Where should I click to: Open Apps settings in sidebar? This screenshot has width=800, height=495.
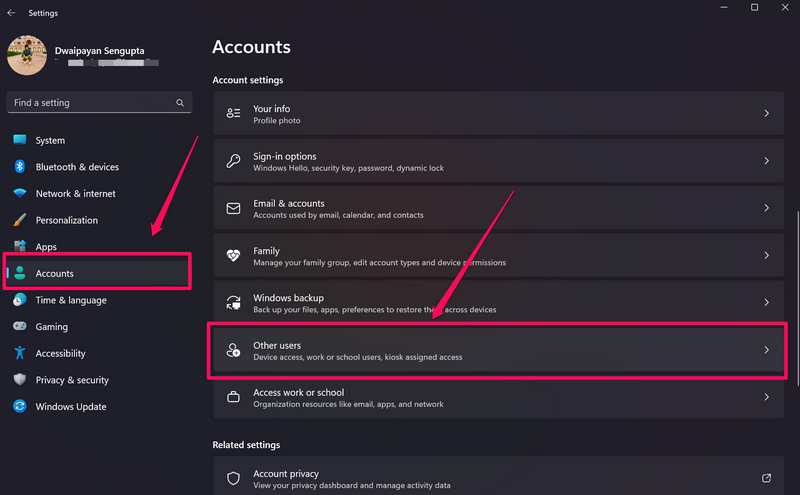(x=46, y=247)
